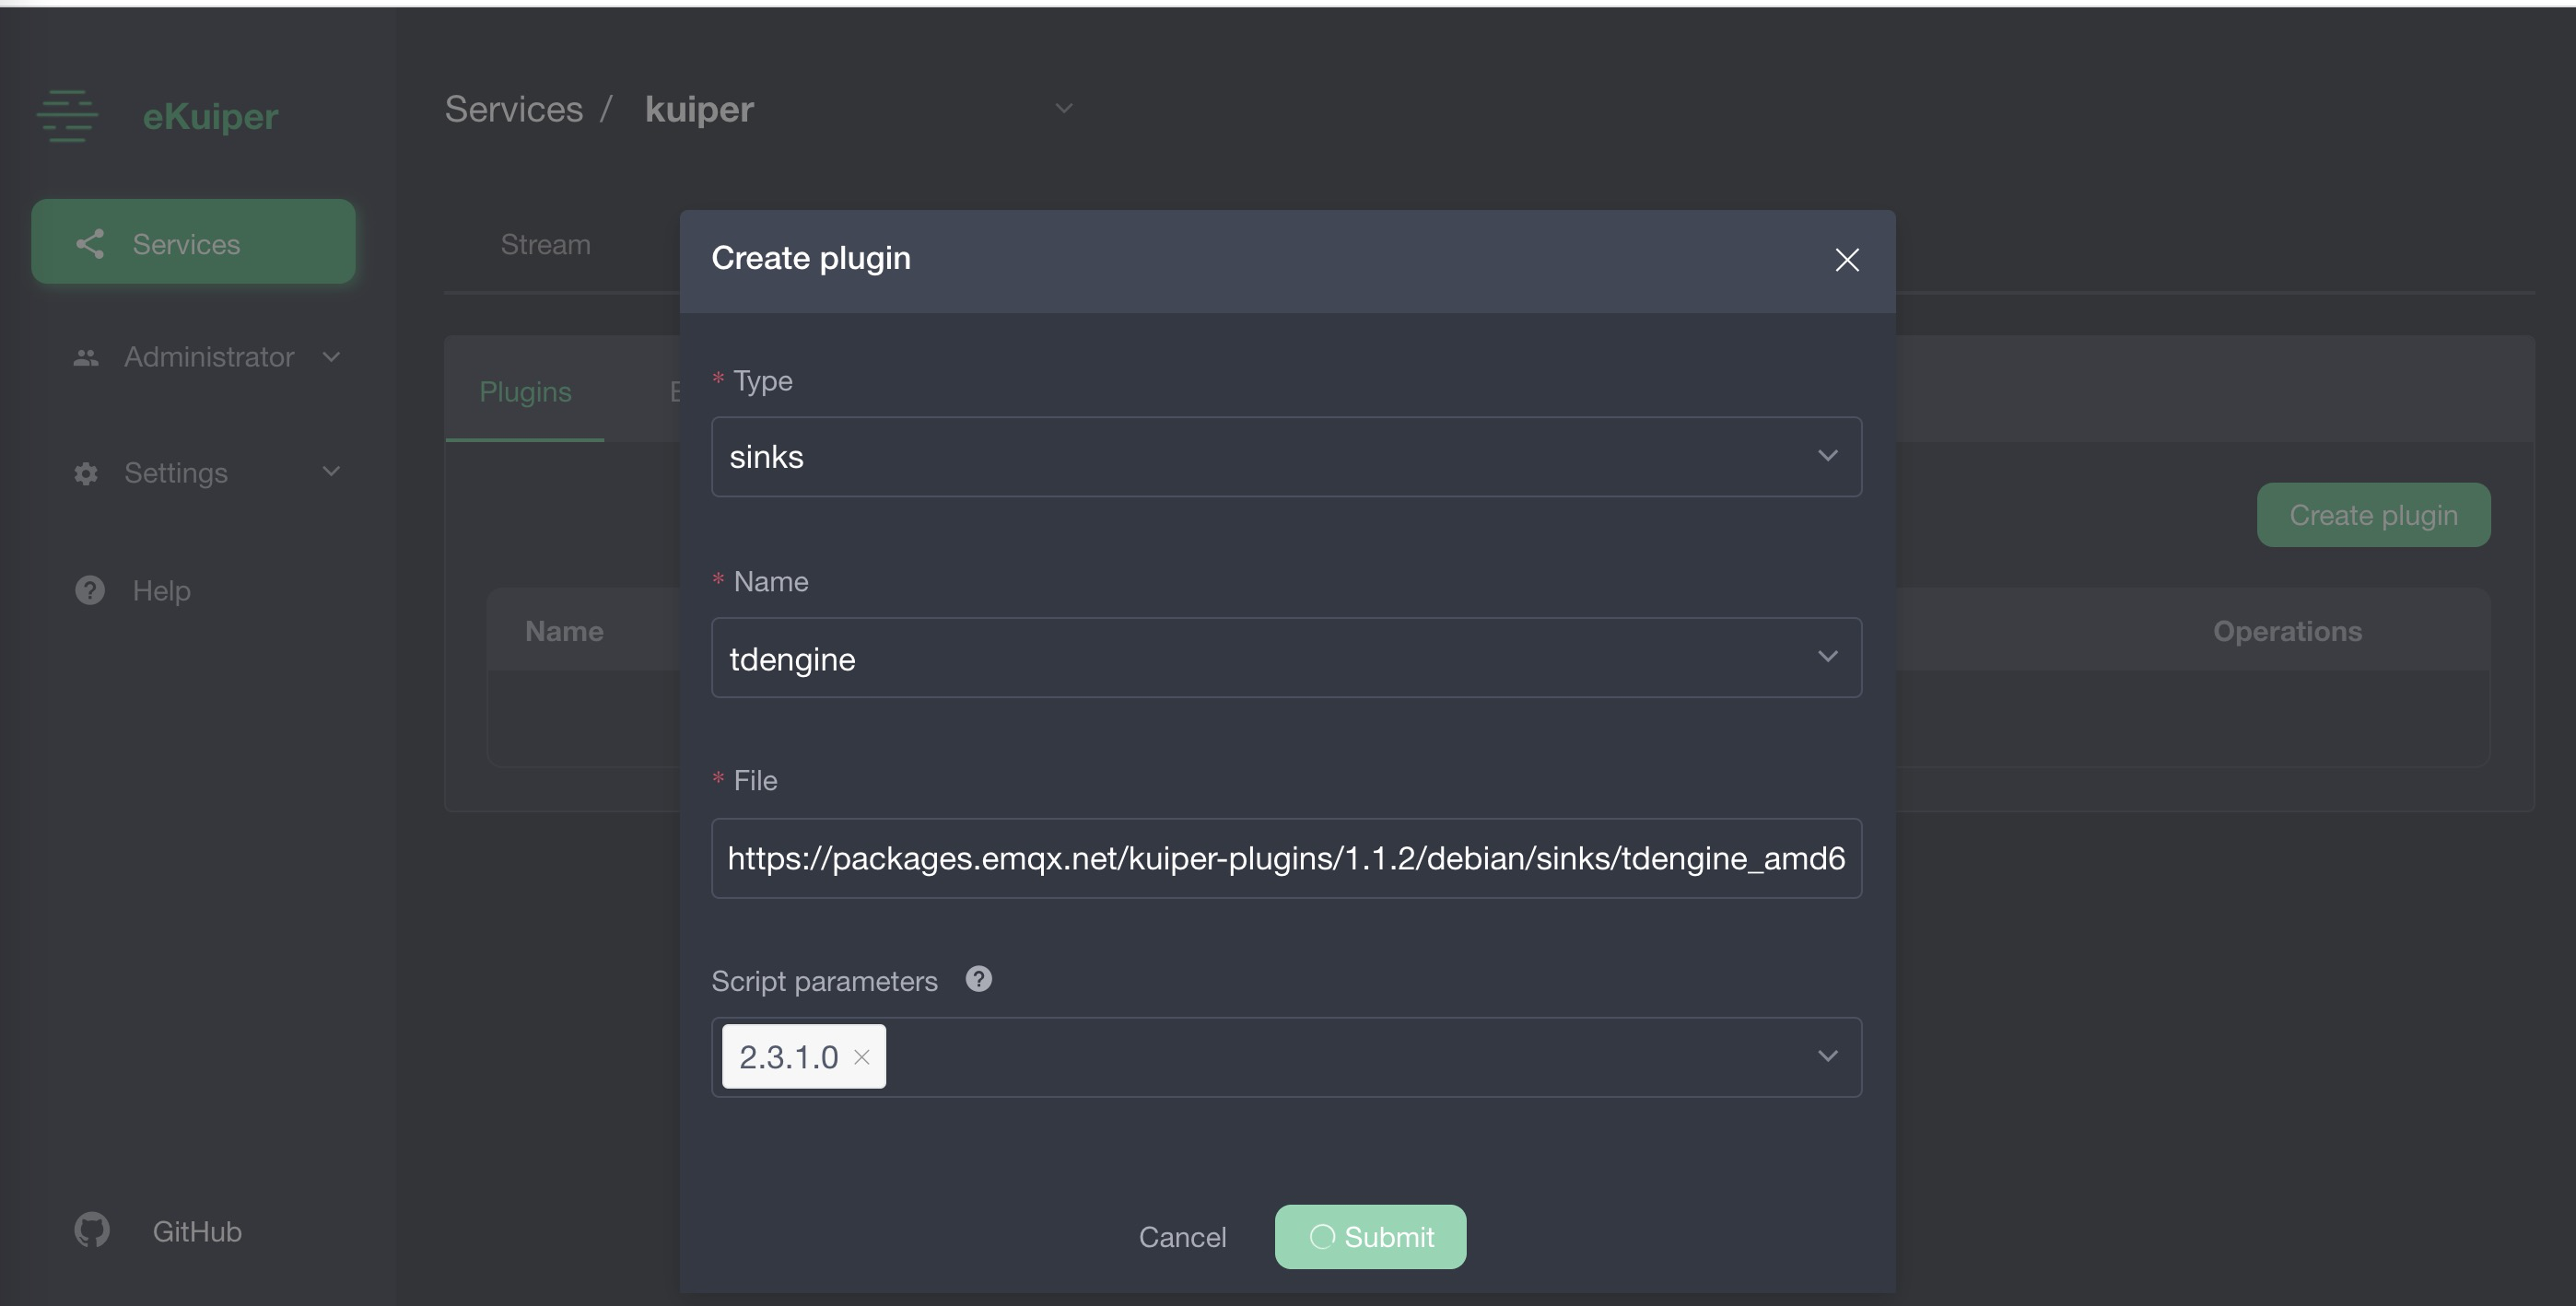Viewport: 2576px width, 1306px height.
Task: Click the Script parameters help icon
Action: point(978,978)
